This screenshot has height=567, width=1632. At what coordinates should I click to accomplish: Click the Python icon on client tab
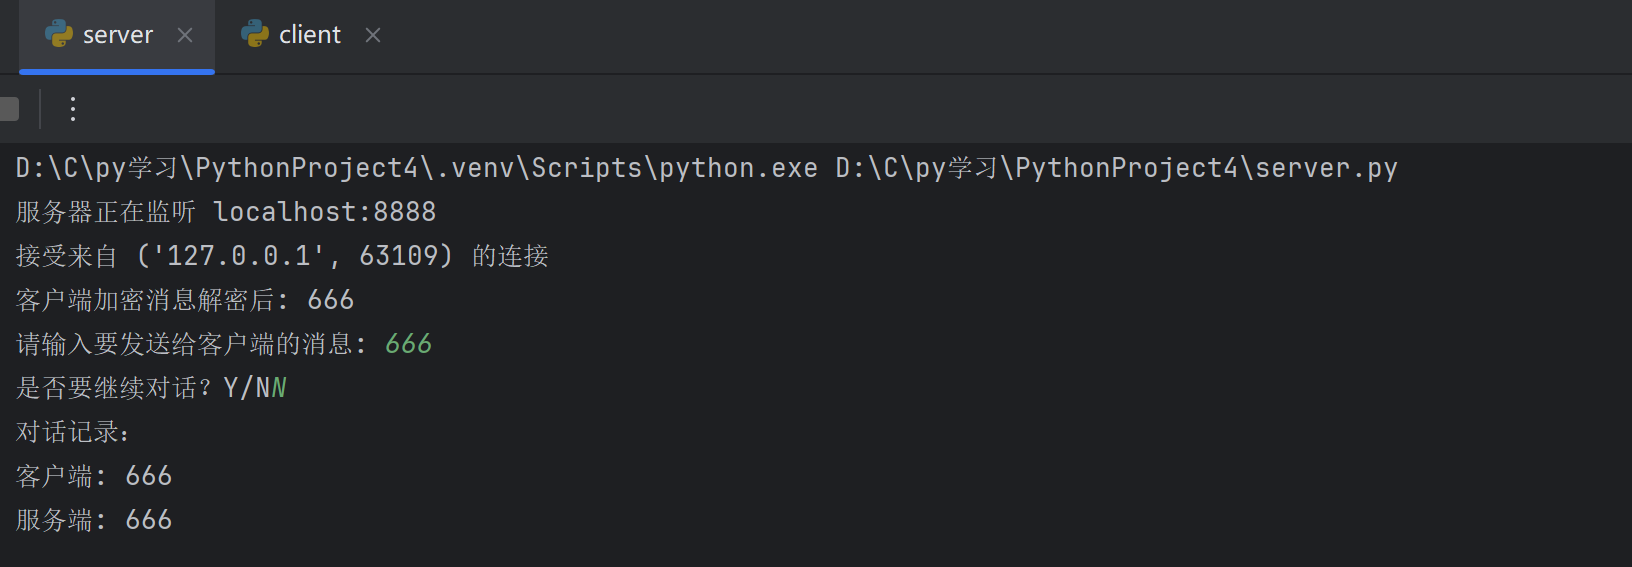pos(255,34)
